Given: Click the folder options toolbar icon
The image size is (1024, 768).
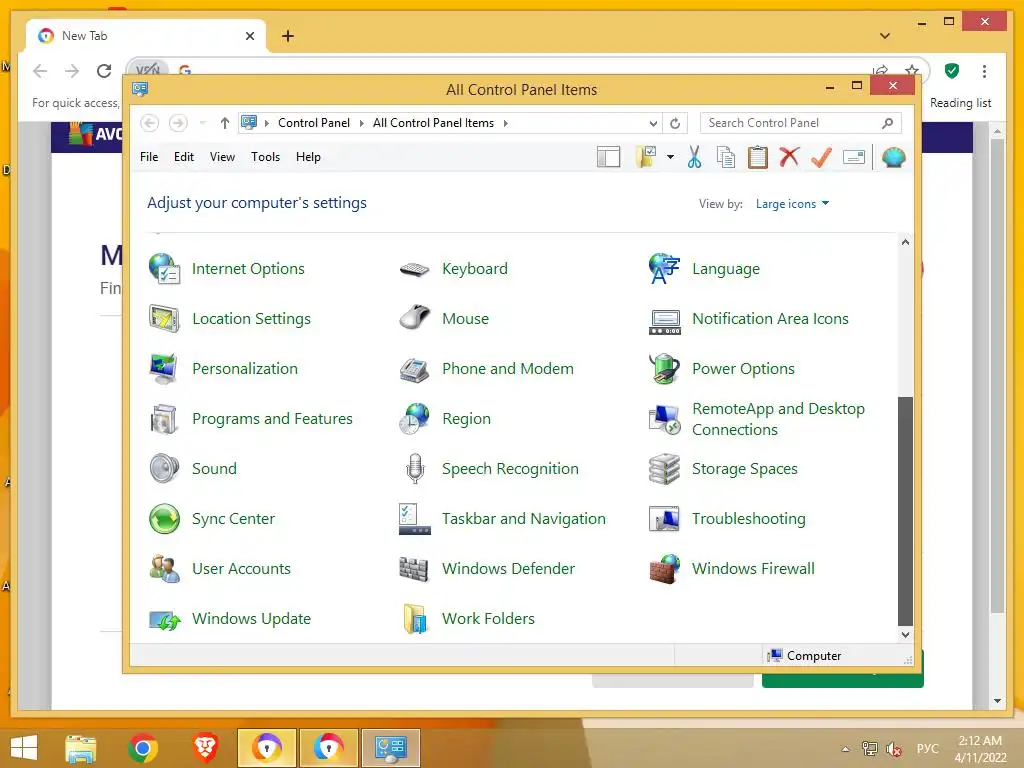Looking at the screenshot, I should tap(645, 157).
